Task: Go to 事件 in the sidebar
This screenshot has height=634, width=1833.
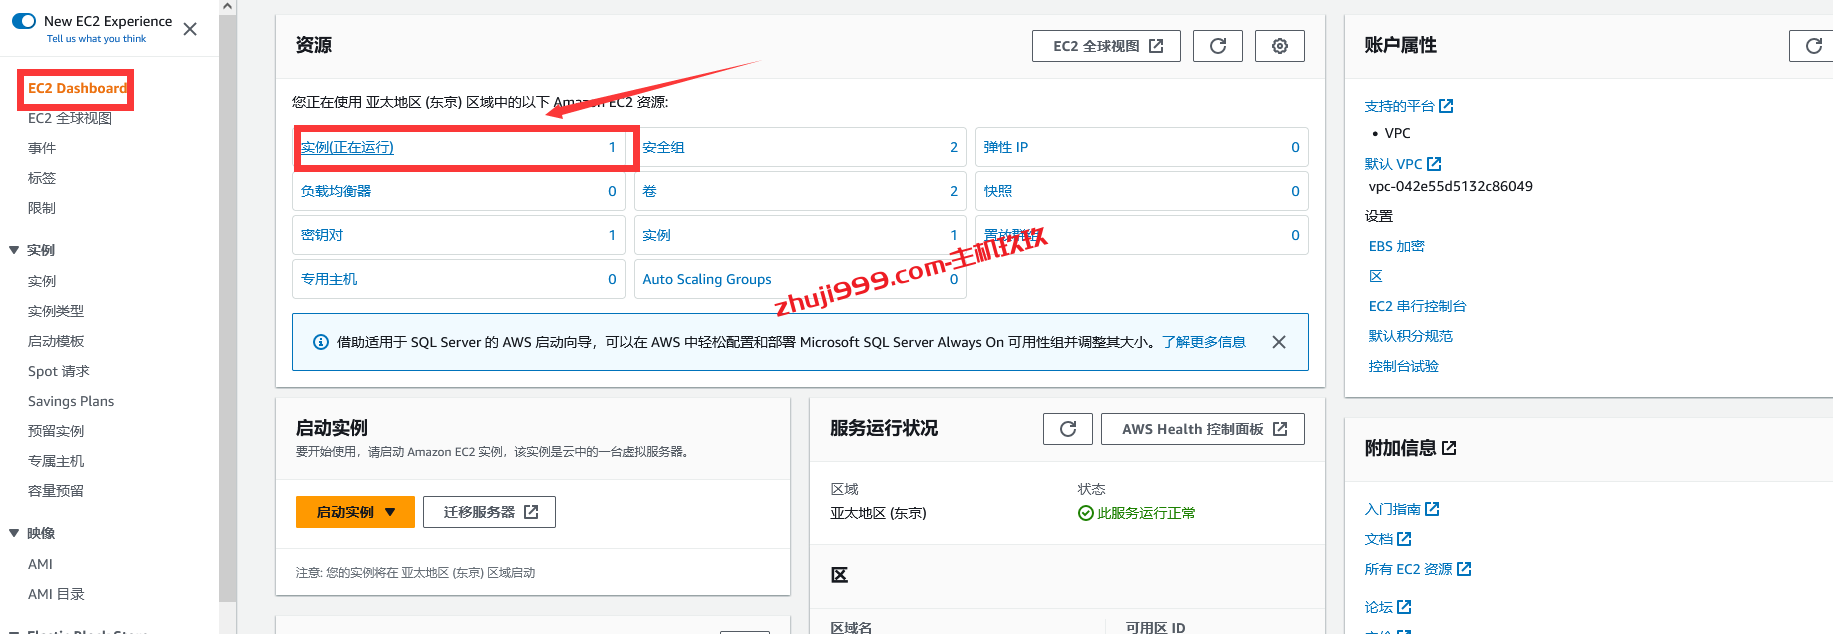Action: point(42,148)
